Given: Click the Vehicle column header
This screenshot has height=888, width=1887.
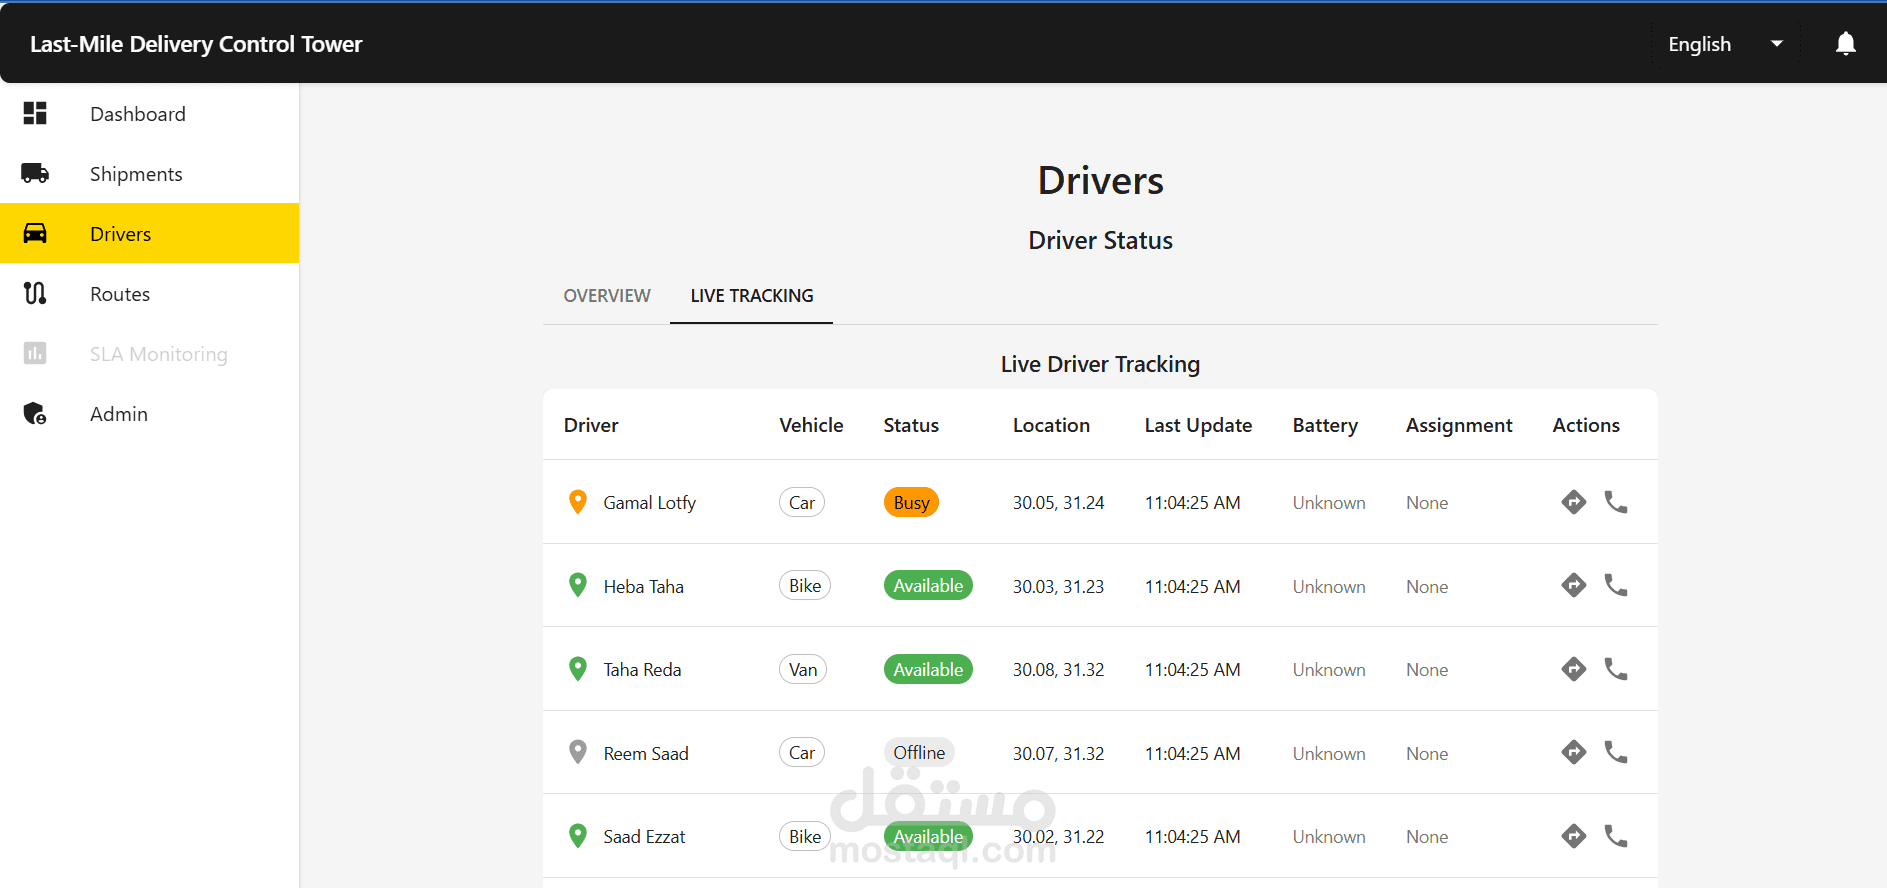Looking at the screenshot, I should [811, 425].
